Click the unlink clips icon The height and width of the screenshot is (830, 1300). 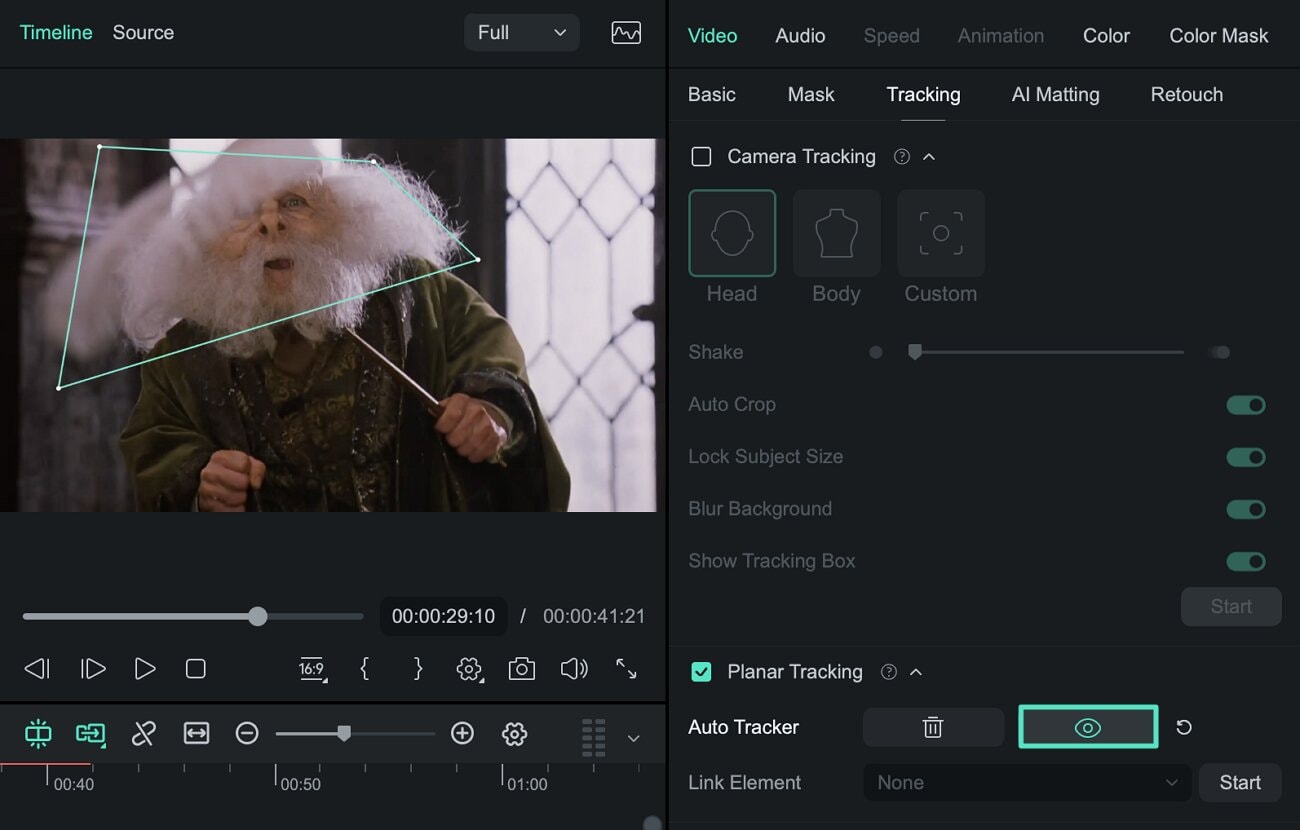pos(143,734)
